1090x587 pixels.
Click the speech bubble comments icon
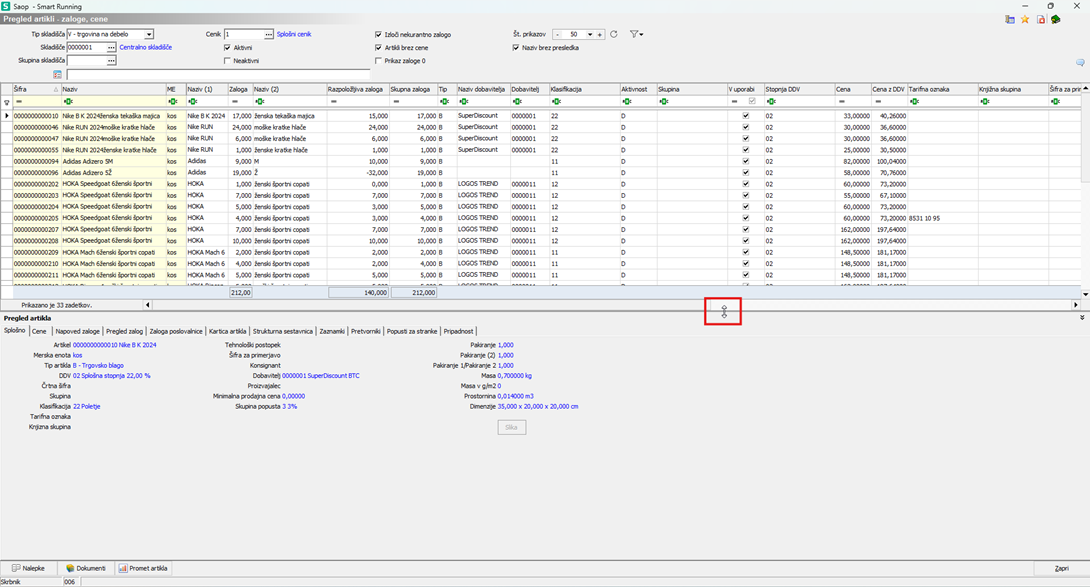1080,62
